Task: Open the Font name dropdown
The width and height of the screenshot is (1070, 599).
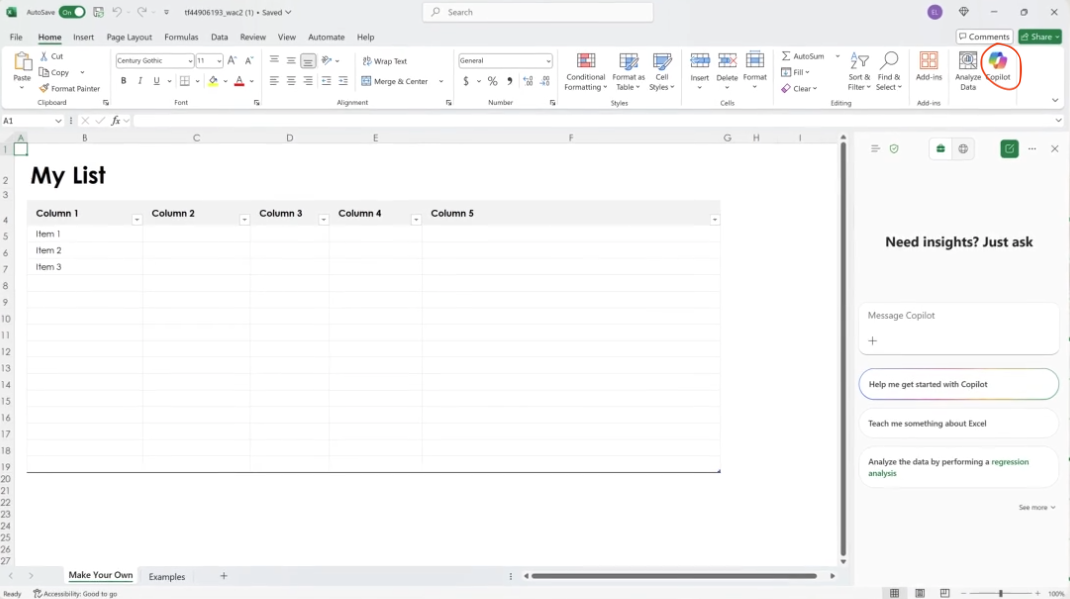Action: click(190, 60)
